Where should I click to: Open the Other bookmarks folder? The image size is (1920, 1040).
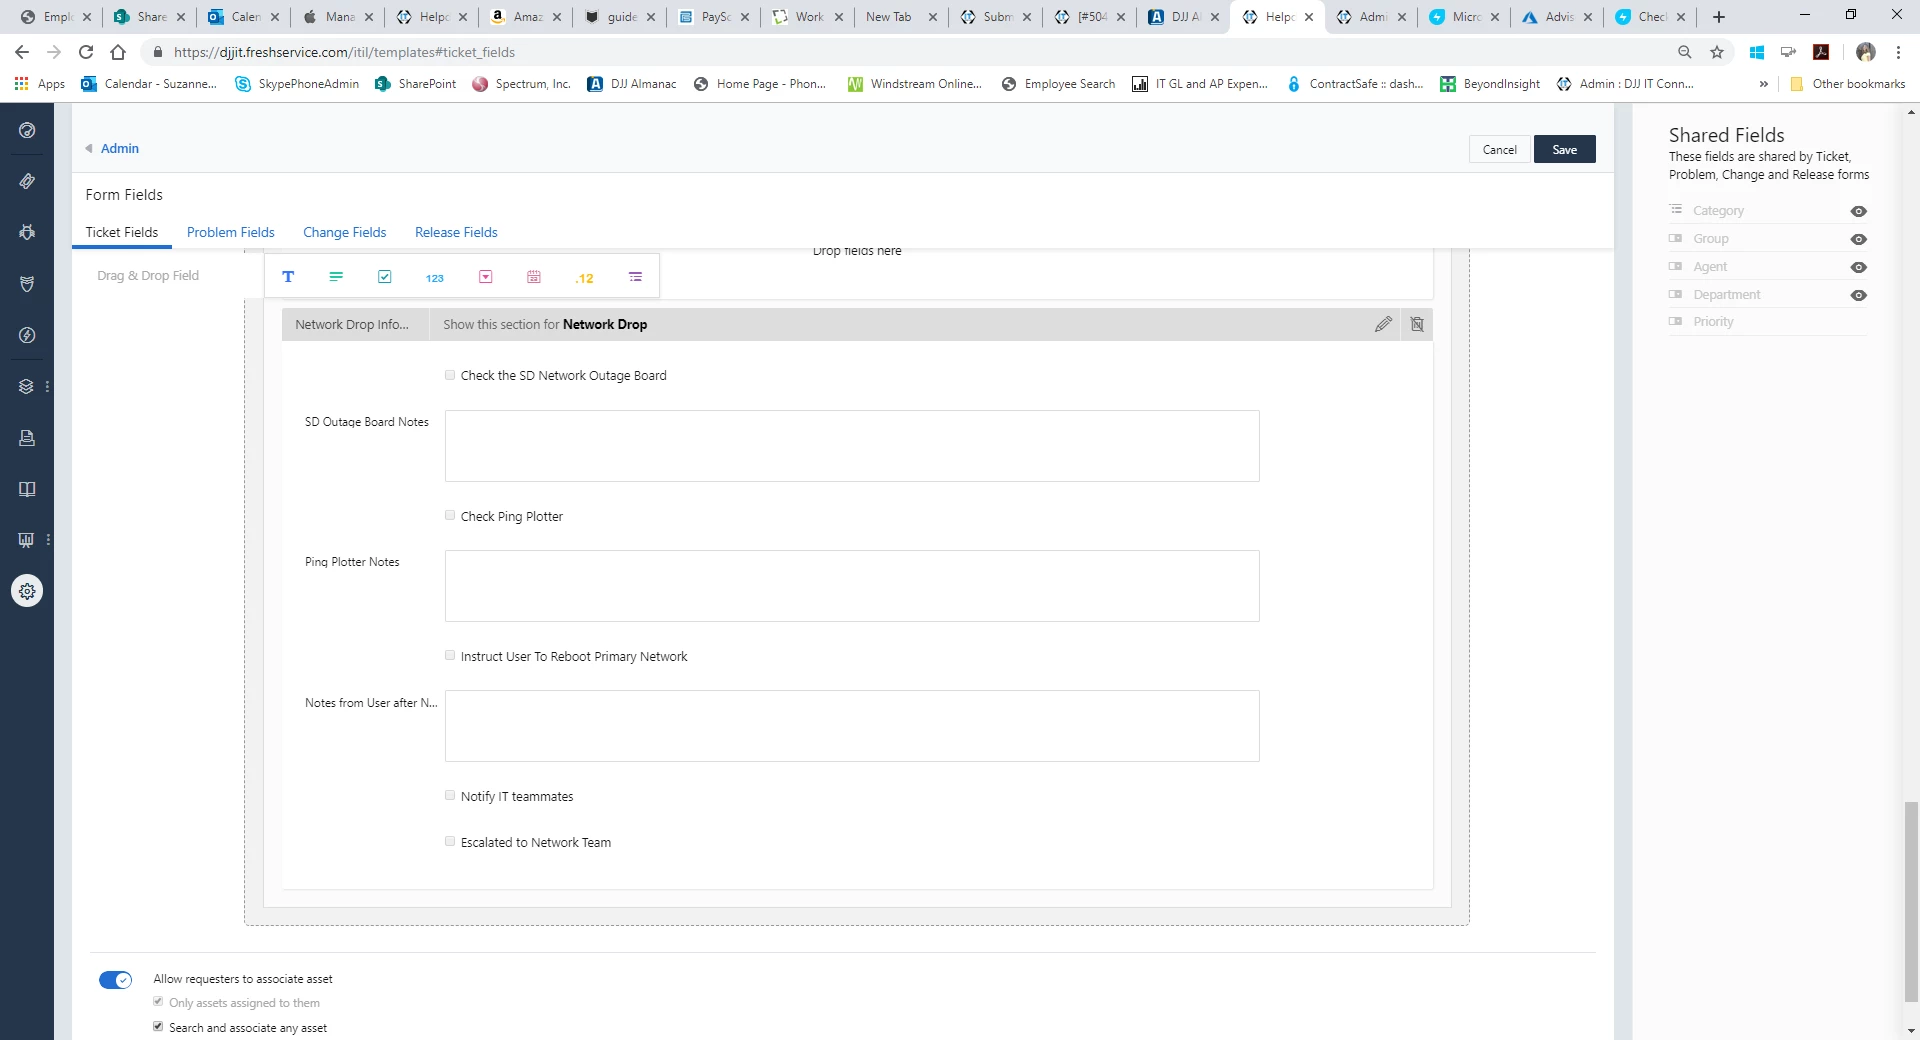1847,84
